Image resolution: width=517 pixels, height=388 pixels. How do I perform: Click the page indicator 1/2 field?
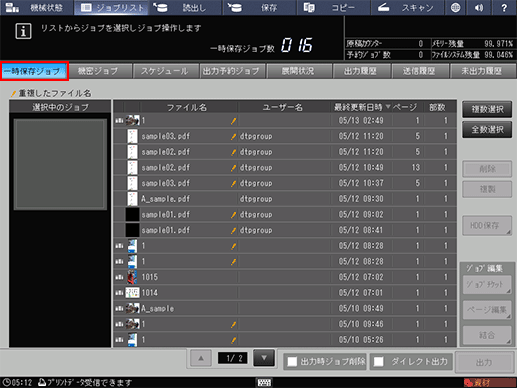click(x=232, y=358)
